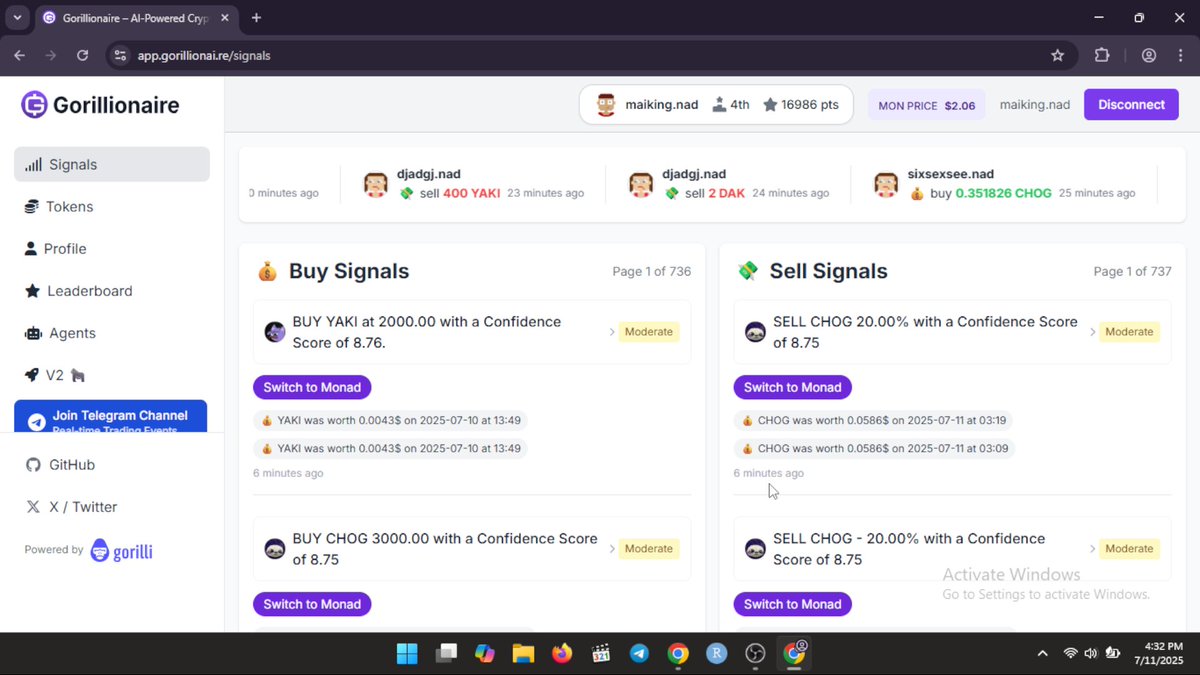Viewport: 1200px width, 675px height.
Task: Click maiking.nad text beside Disconnect
Action: 1035,104
